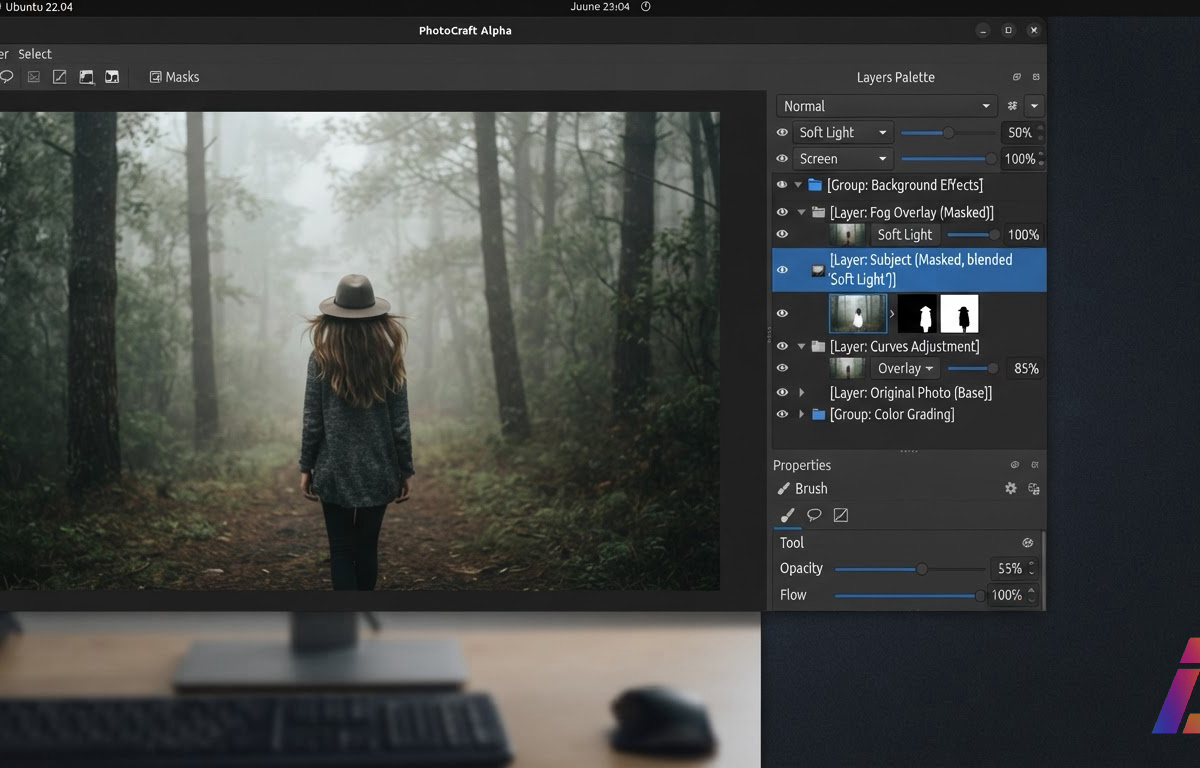Select the Subject (Masked, blended) layer row
This screenshot has height=768, width=1200.
tap(909, 270)
